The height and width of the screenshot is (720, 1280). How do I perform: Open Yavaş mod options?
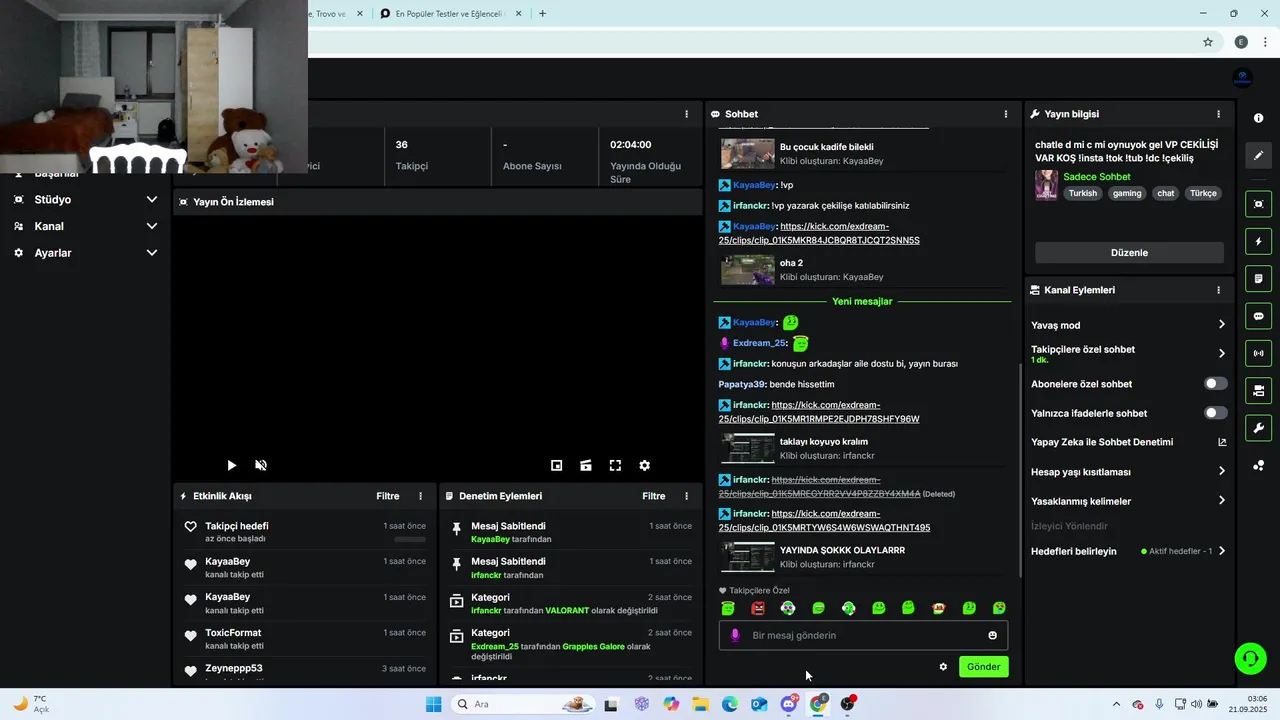pyautogui.click(x=1128, y=325)
